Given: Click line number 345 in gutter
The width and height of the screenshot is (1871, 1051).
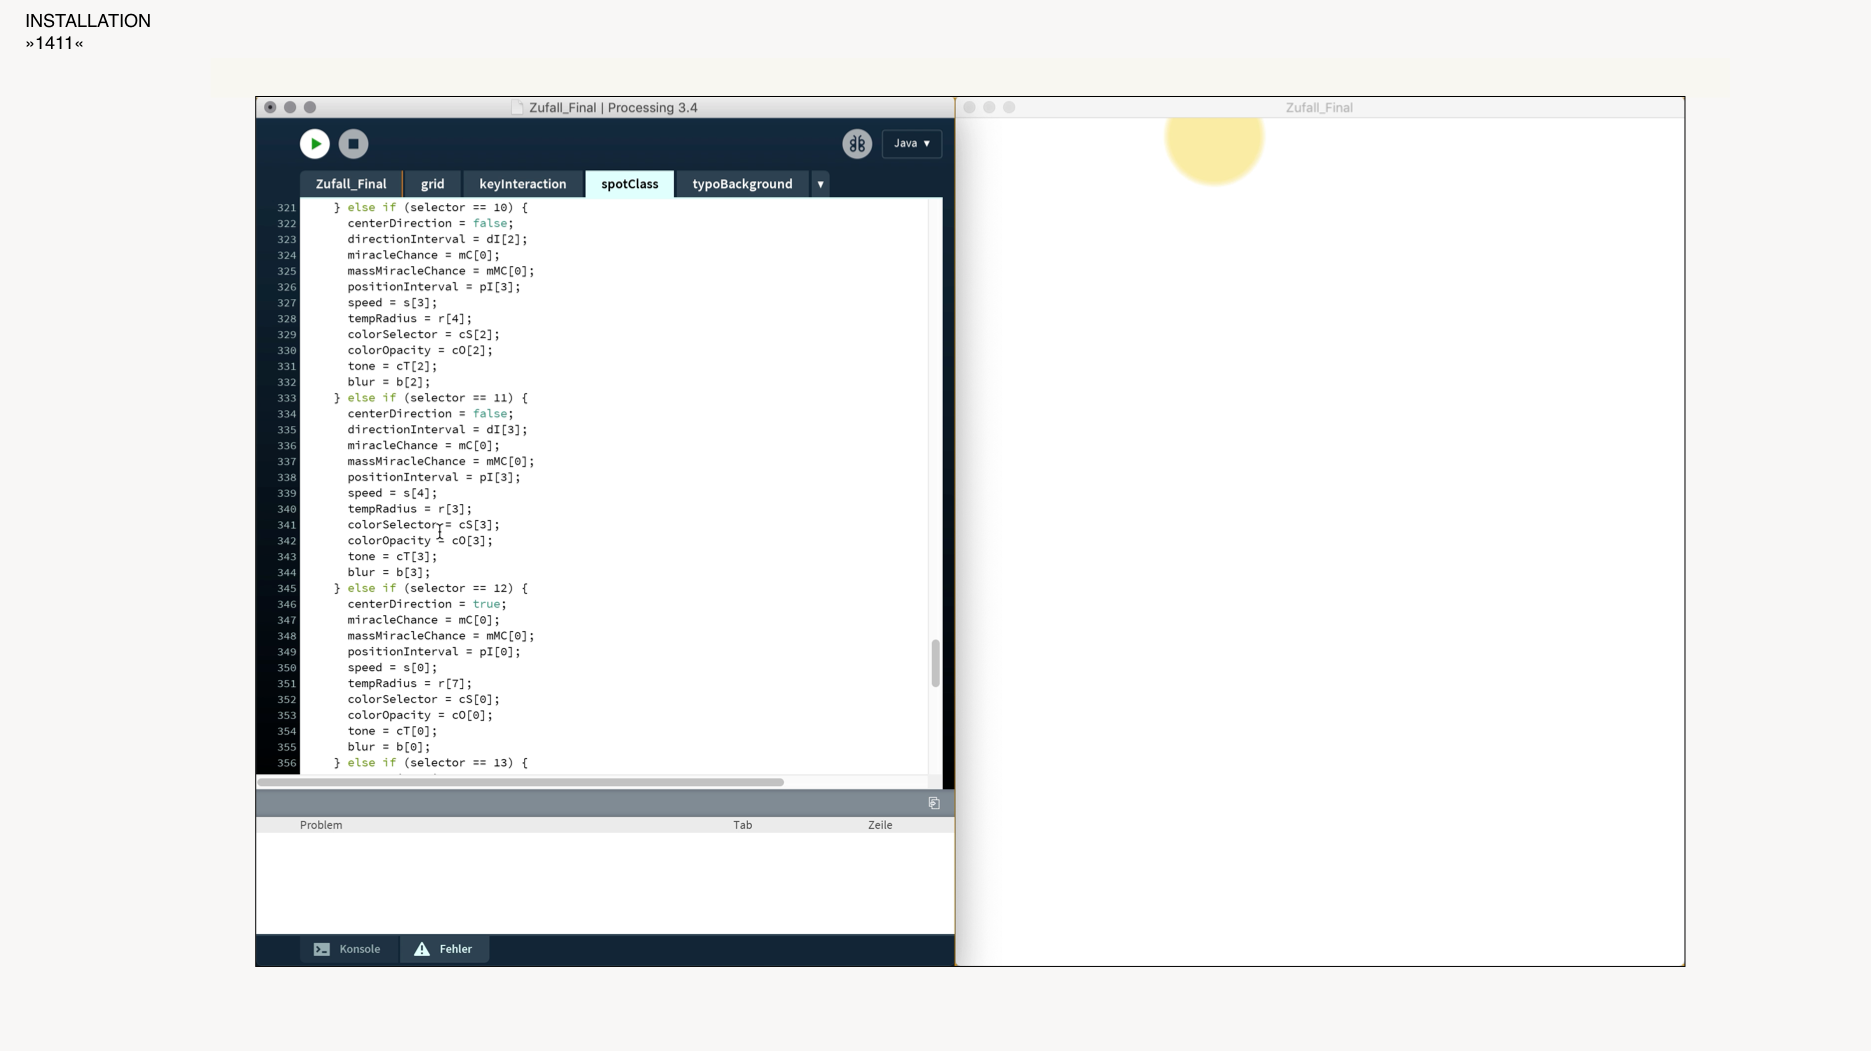Looking at the screenshot, I should (287, 588).
